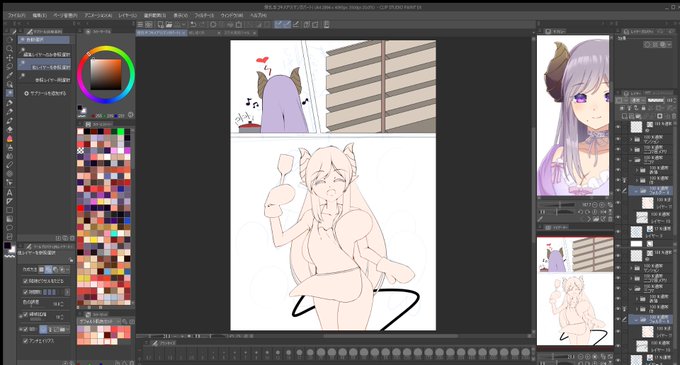Click the Undo arrow in the command bar
The image size is (680, 365).
click(193, 24)
